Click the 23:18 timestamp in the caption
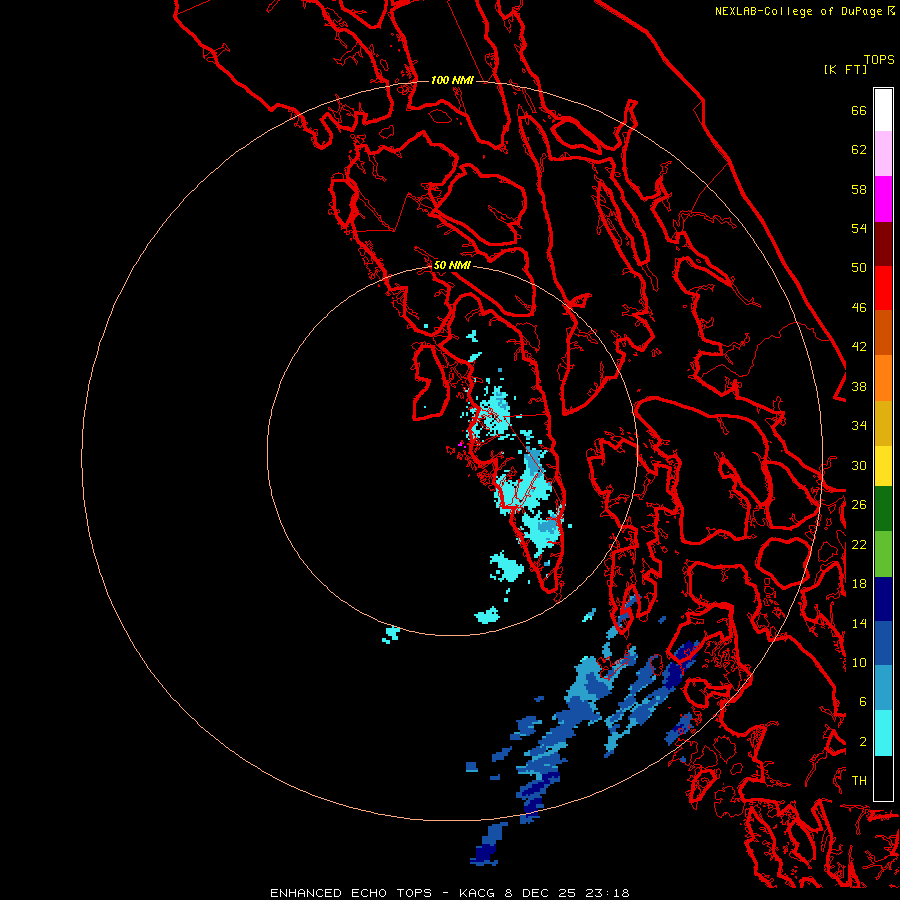 click(x=607, y=893)
